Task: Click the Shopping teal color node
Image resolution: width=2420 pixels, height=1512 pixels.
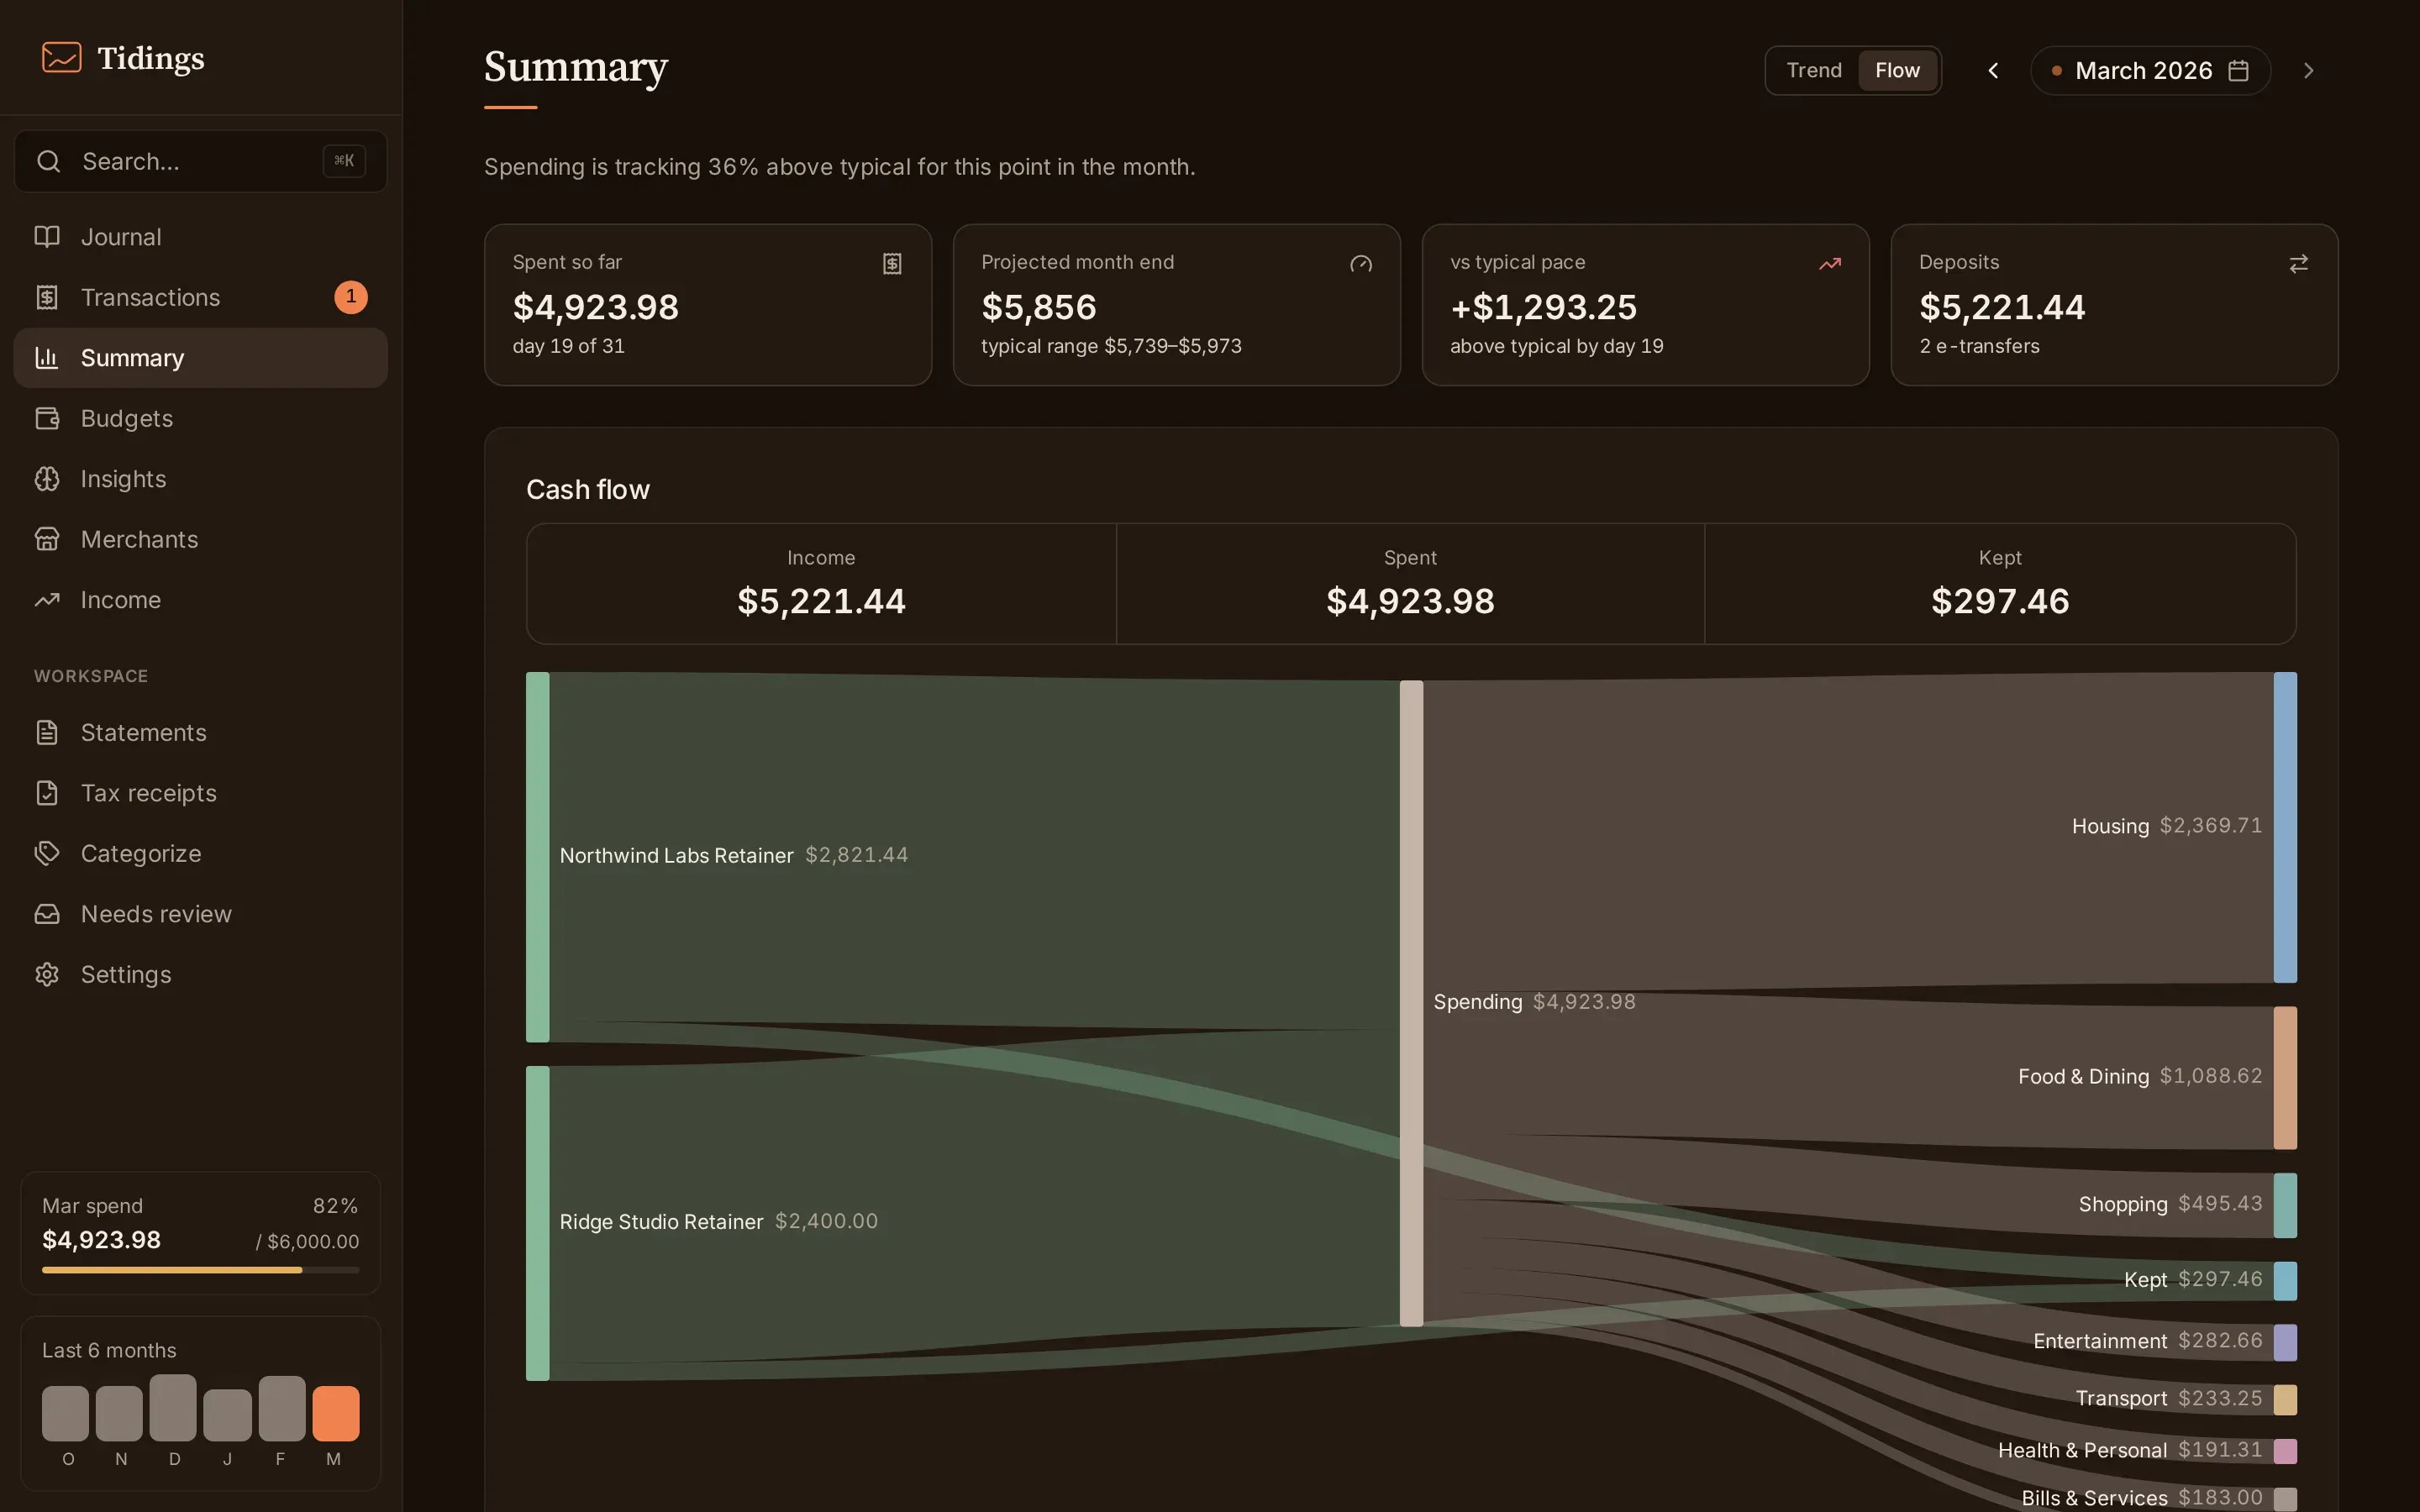Action: (2285, 1205)
